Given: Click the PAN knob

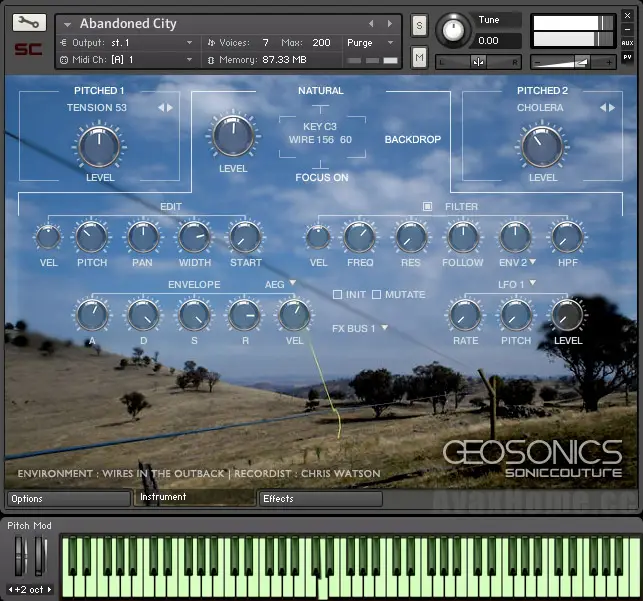Looking at the screenshot, I should point(143,237).
